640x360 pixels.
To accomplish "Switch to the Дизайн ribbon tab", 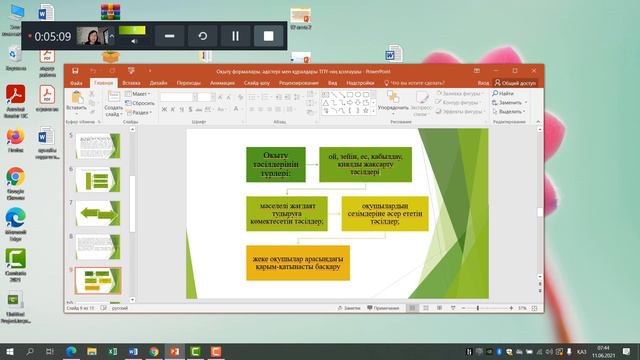I will pos(158,83).
